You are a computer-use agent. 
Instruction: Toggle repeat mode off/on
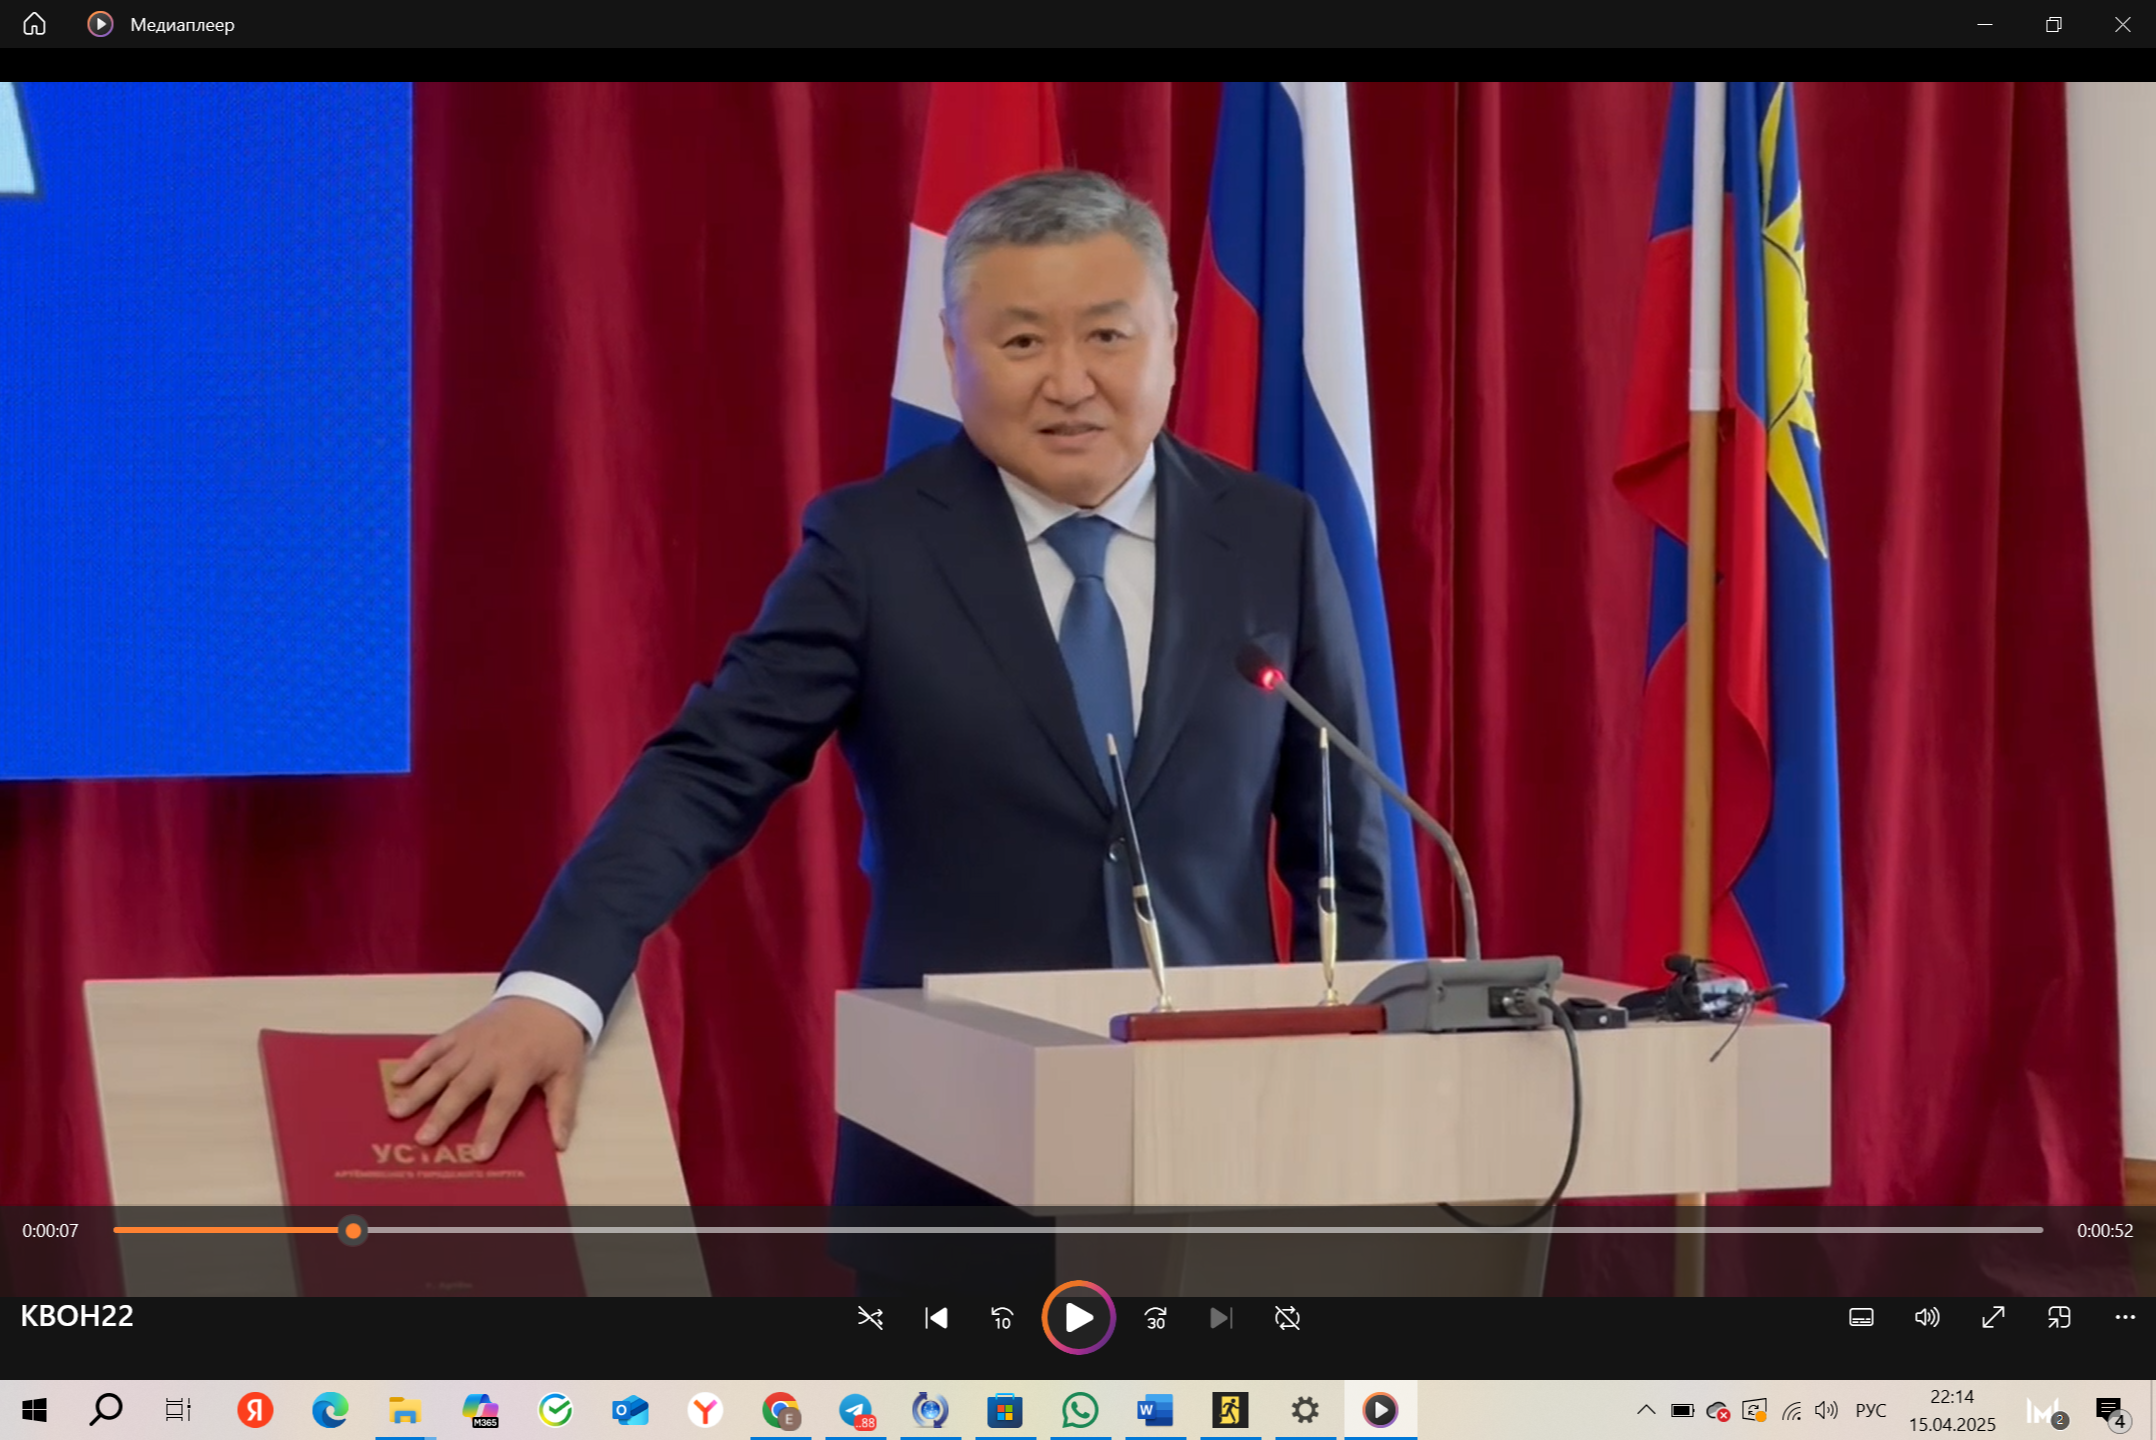(x=1287, y=1318)
